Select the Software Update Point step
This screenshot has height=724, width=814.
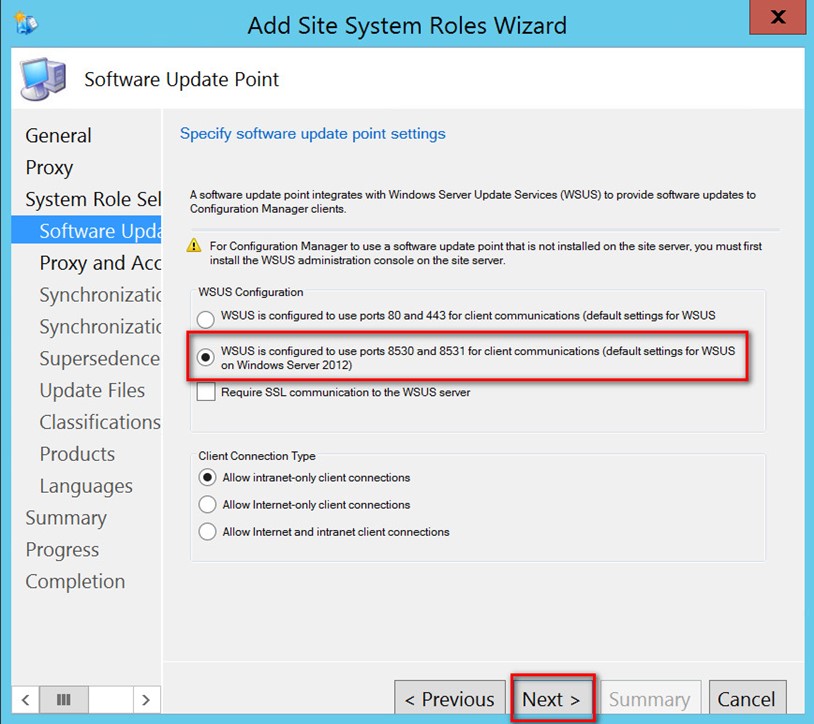pyautogui.click(x=86, y=230)
